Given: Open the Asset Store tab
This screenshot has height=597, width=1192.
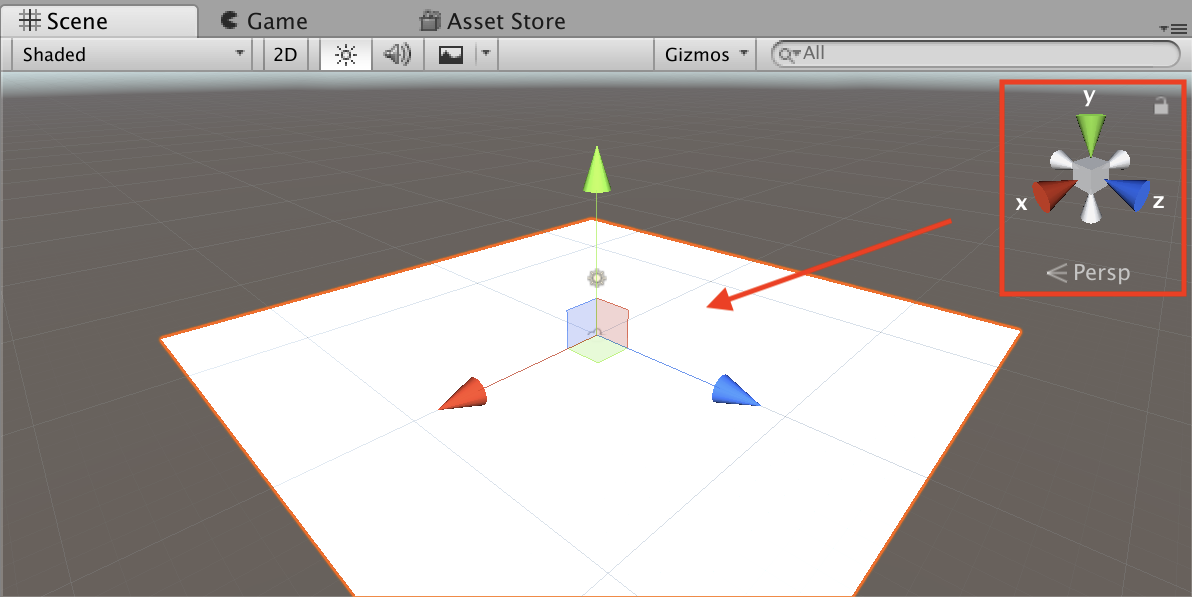Looking at the screenshot, I should (x=493, y=21).
